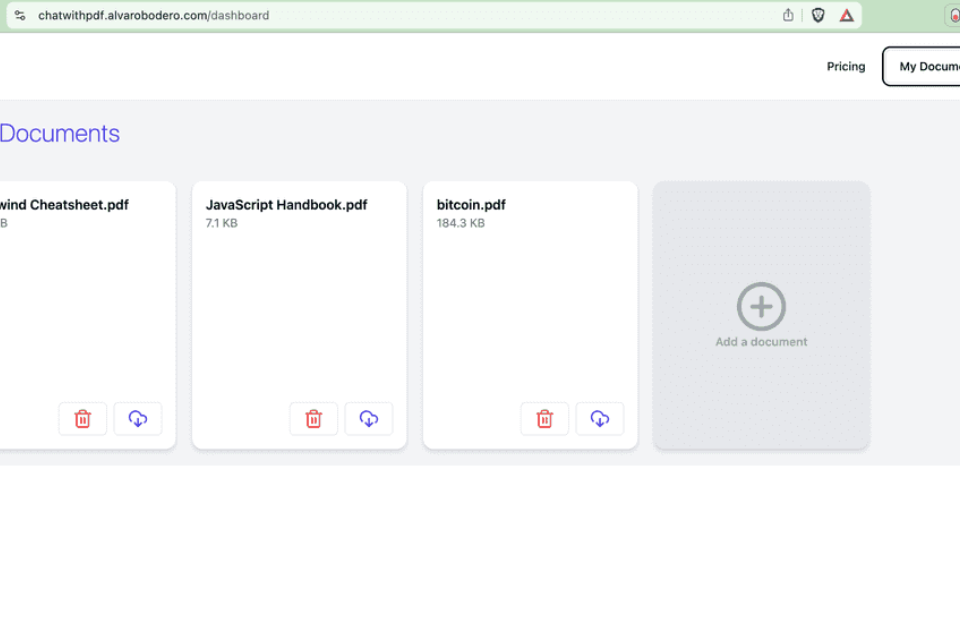Open the Brave Rewards triangle icon
The image size is (960, 640).
point(847,15)
